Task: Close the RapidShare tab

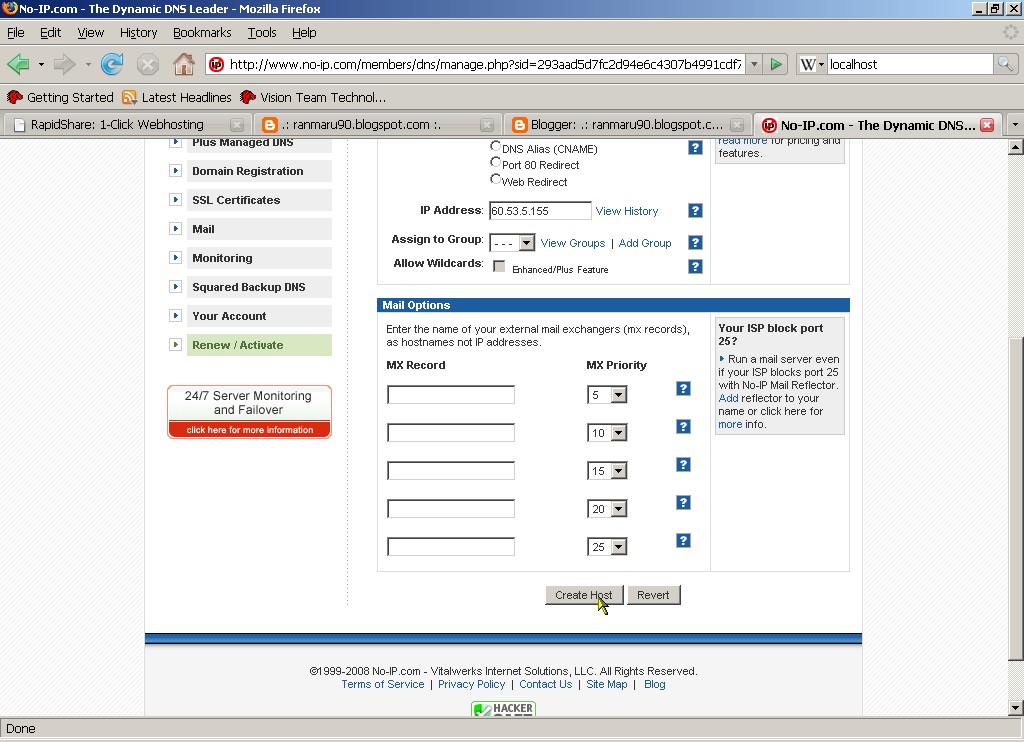Action: click(x=237, y=125)
